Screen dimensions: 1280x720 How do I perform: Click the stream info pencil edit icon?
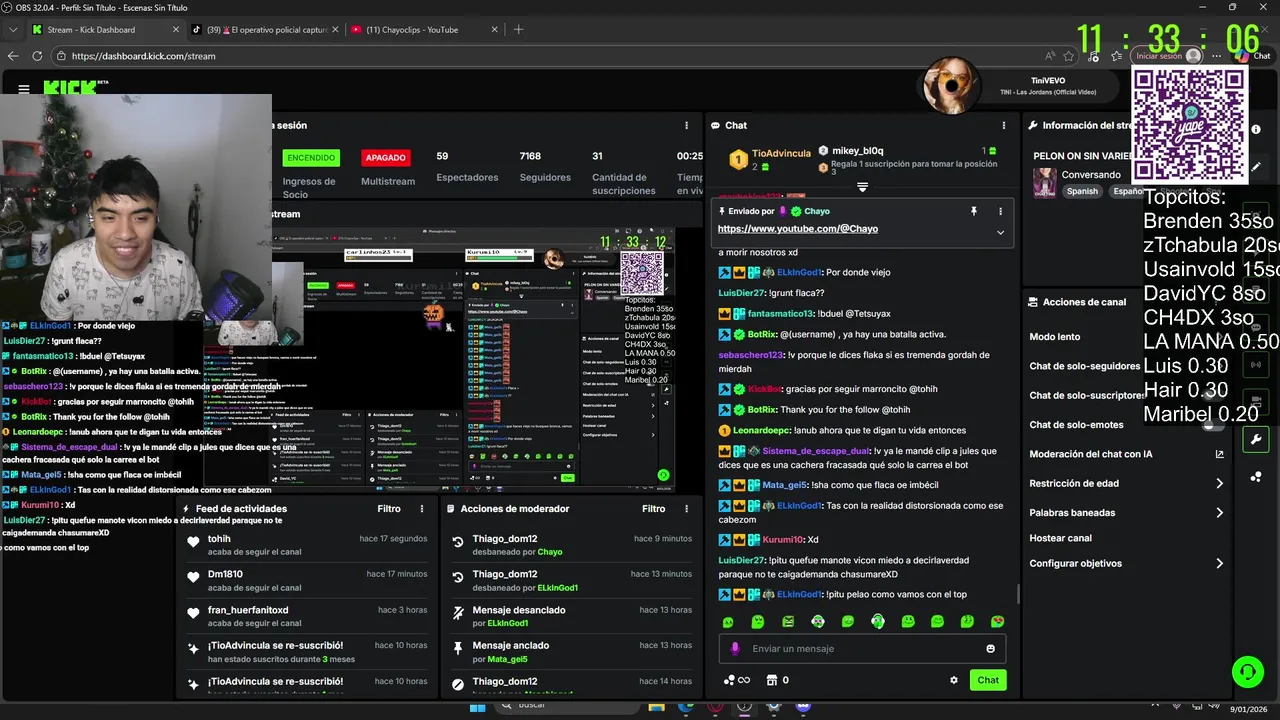tap(1256, 167)
